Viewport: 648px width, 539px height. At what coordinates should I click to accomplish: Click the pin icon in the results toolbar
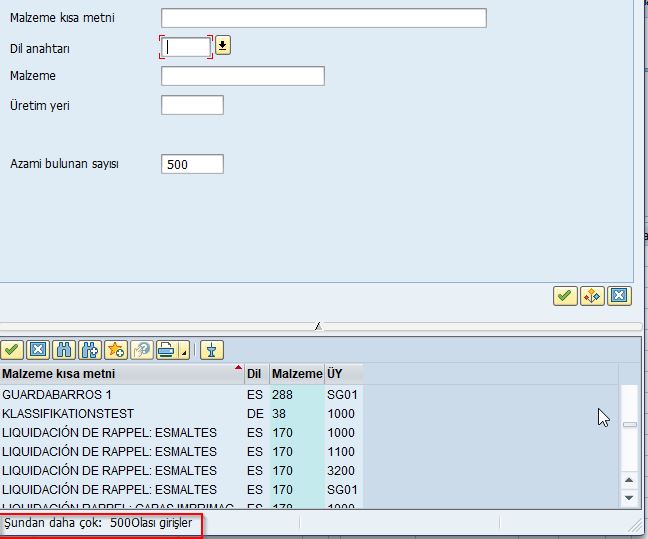tap(211, 350)
